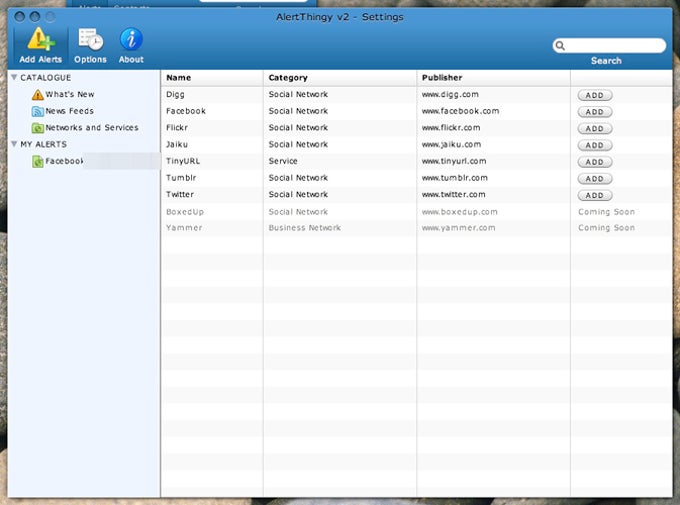The image size is (680, 505).
Task: Collapse the CATALOGUE section triangle
Action: (x=14, y=77)
